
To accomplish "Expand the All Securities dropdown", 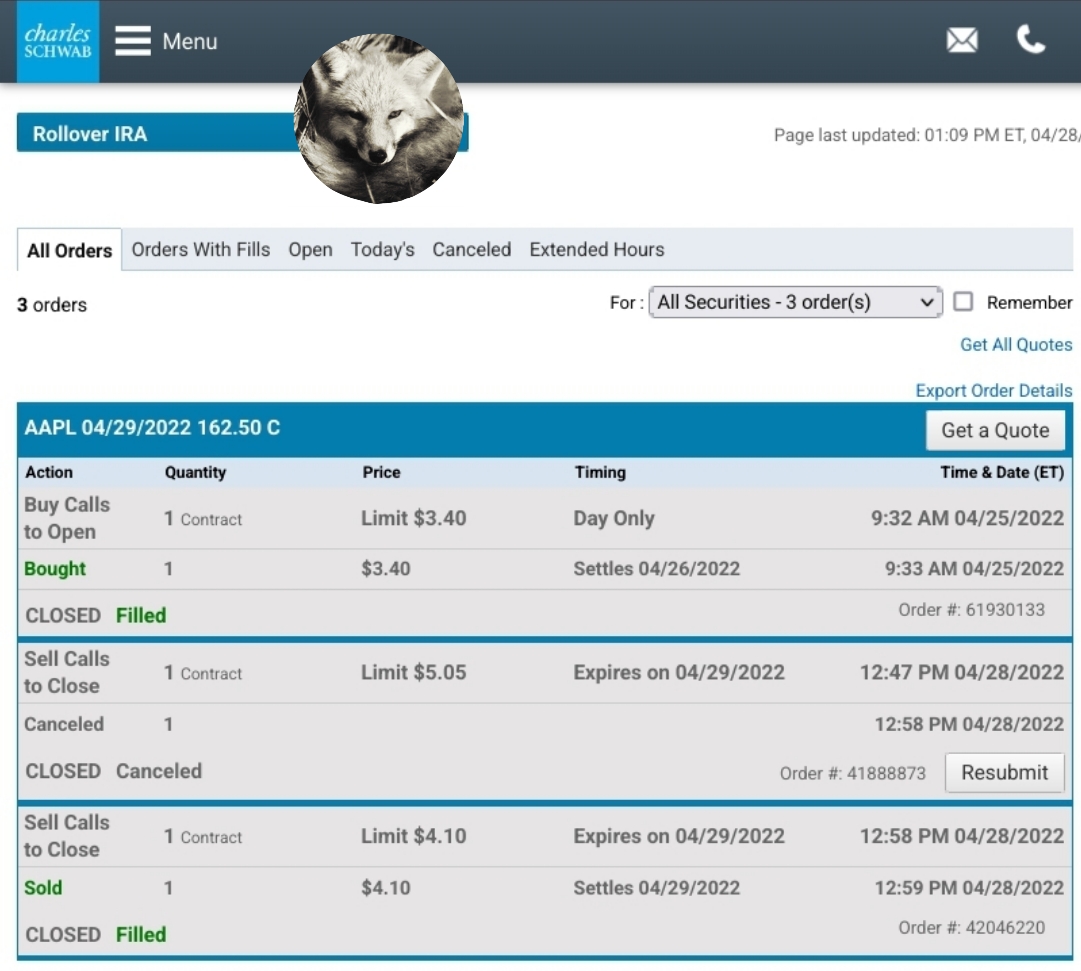I will 795,302.
